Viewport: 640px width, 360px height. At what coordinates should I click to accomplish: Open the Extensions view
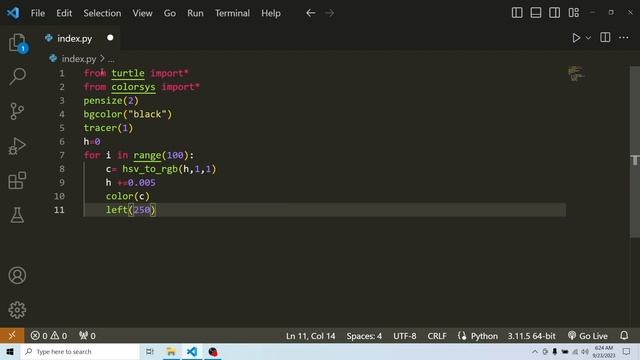tap(17, 180)
